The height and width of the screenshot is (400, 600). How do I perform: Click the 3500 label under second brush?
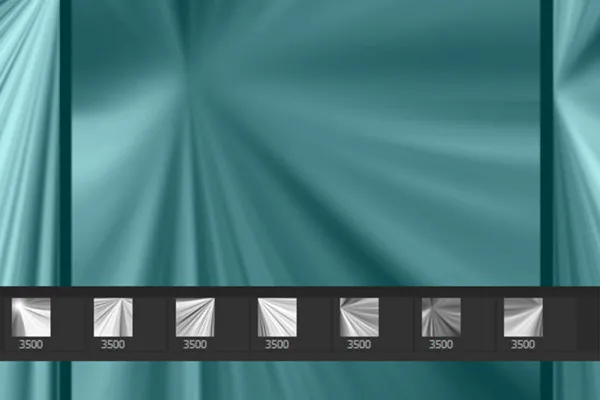[113, 344]
